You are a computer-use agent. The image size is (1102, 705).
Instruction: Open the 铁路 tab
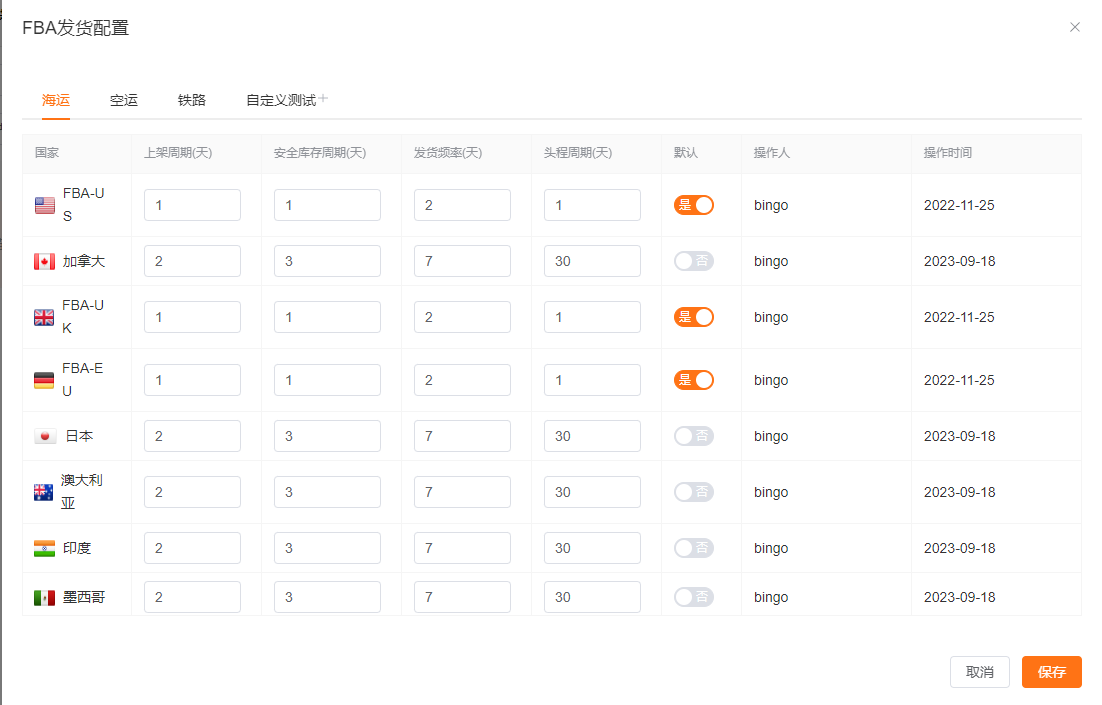pyautogui.click(x=192, y=100)
